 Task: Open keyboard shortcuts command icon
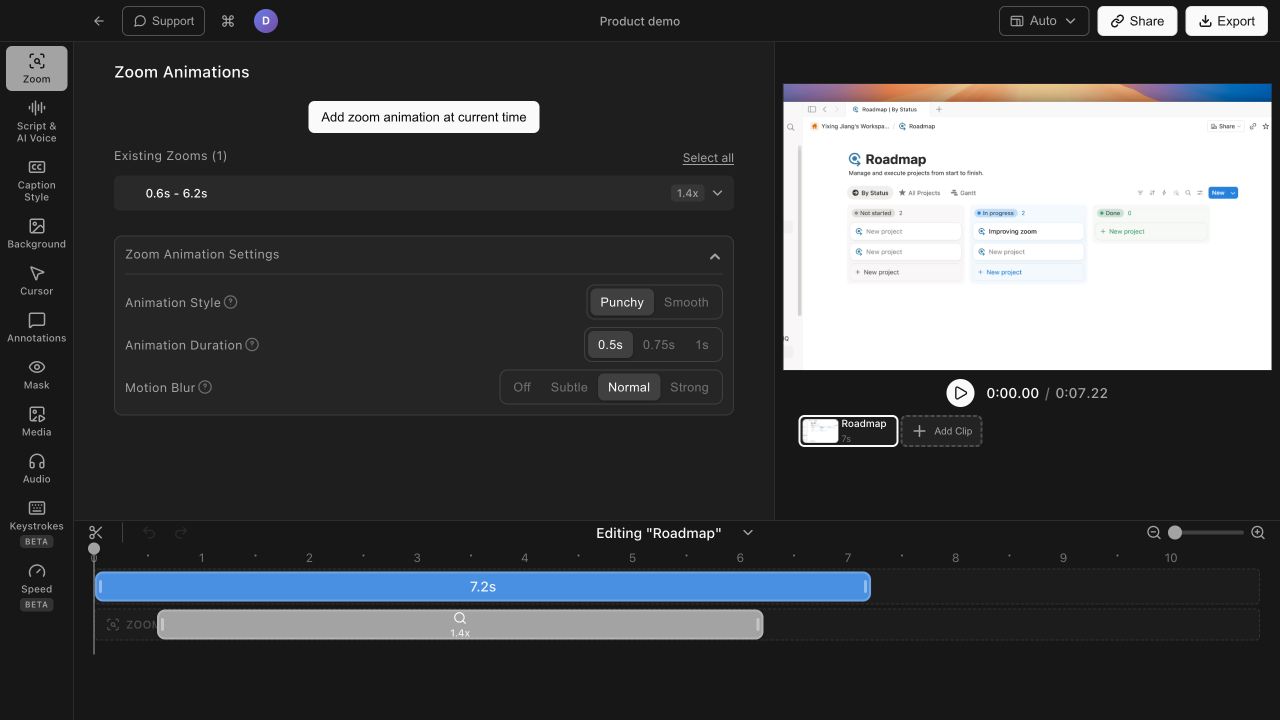(228, 21)
